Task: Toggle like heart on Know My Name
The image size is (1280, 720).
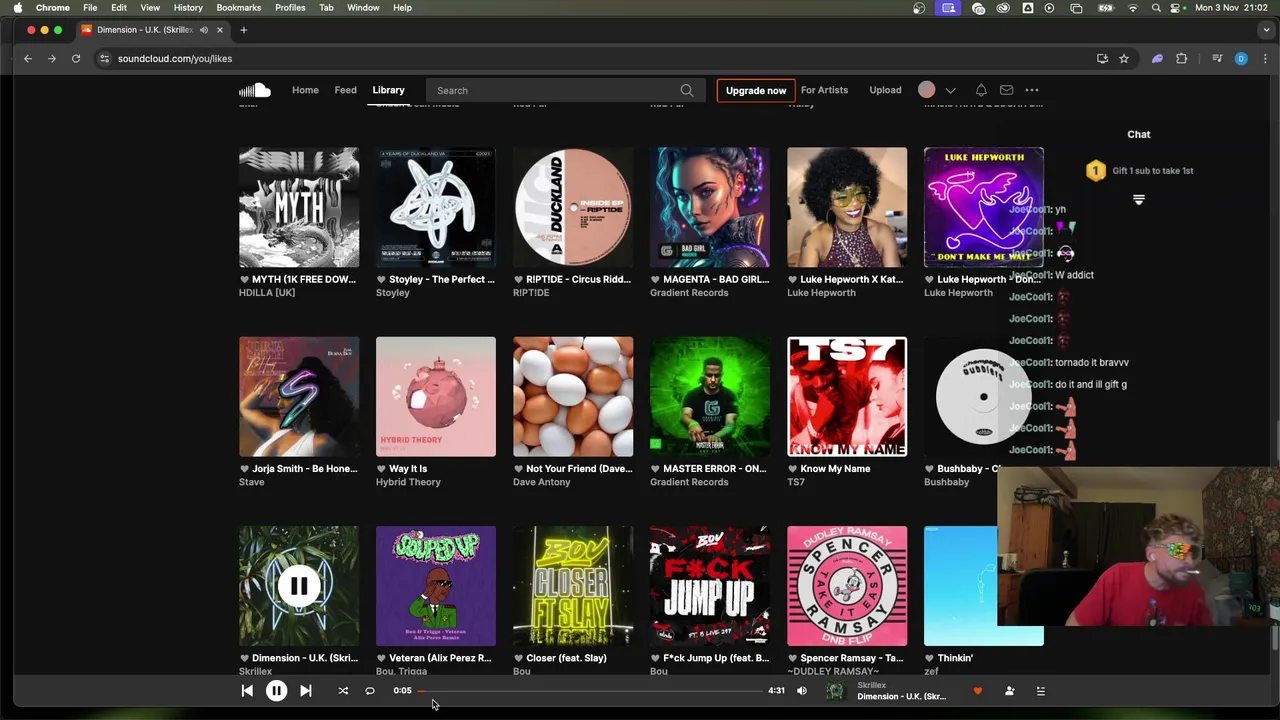Action: [792, 469]
